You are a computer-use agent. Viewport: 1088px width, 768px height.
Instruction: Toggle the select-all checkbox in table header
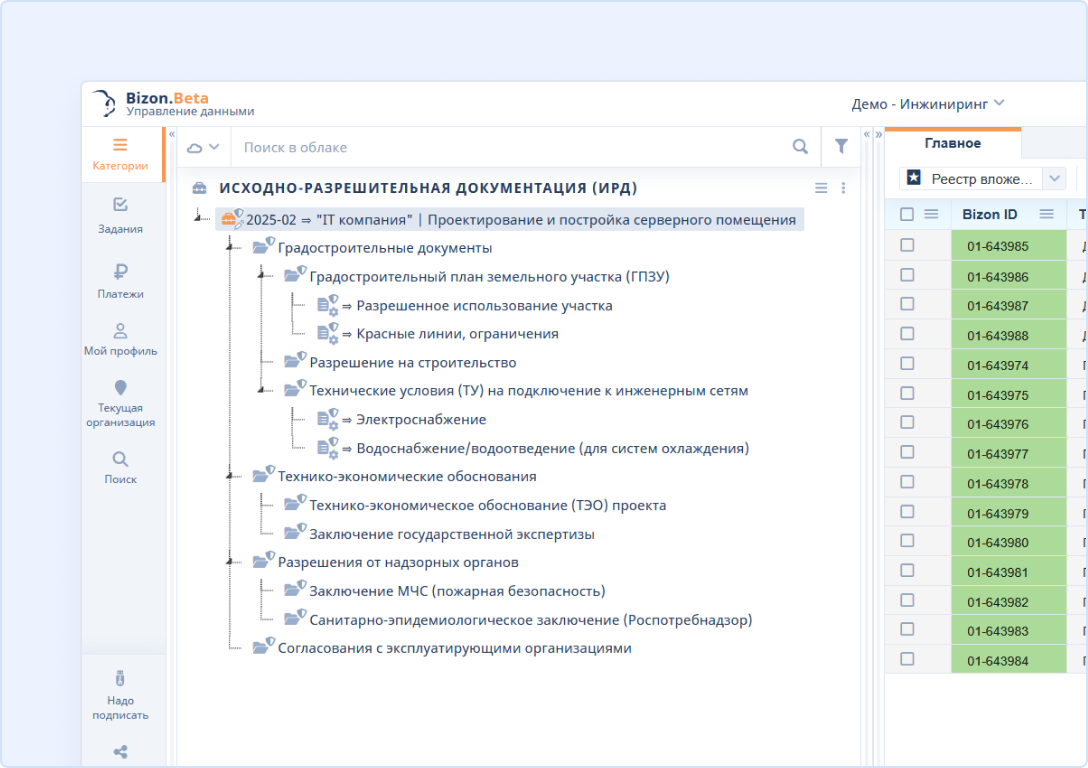point(907,214)
